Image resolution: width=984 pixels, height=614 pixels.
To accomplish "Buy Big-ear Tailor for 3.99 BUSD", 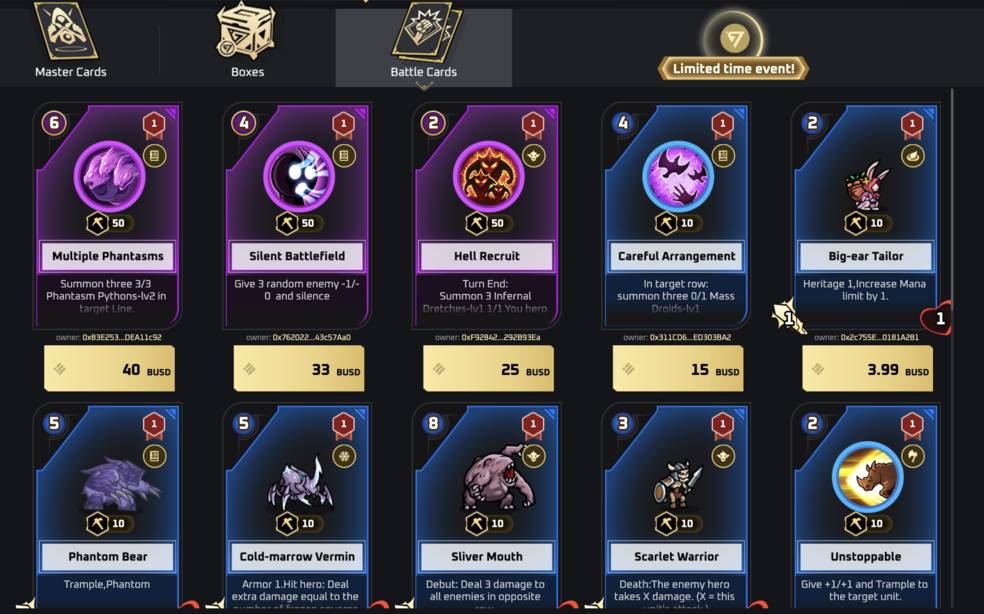I will 867,369.
